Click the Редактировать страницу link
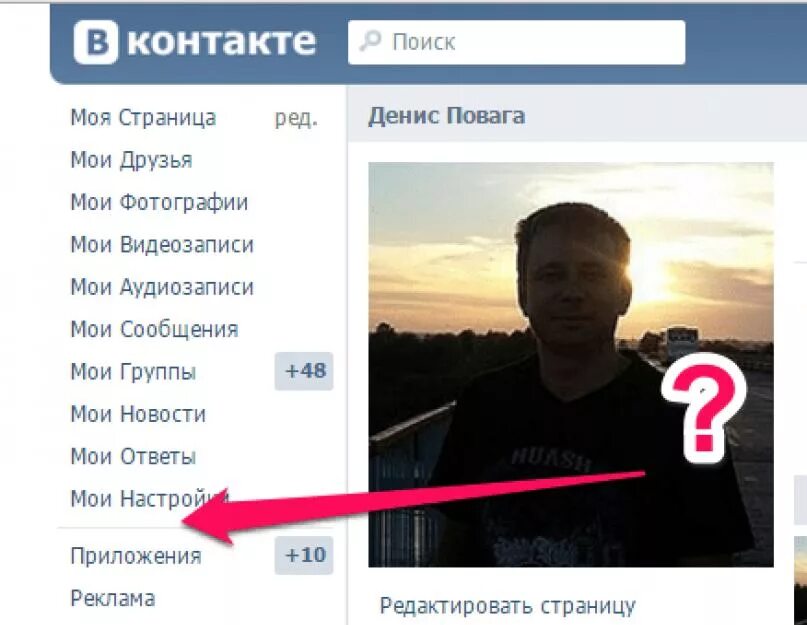 coord(507,606)
